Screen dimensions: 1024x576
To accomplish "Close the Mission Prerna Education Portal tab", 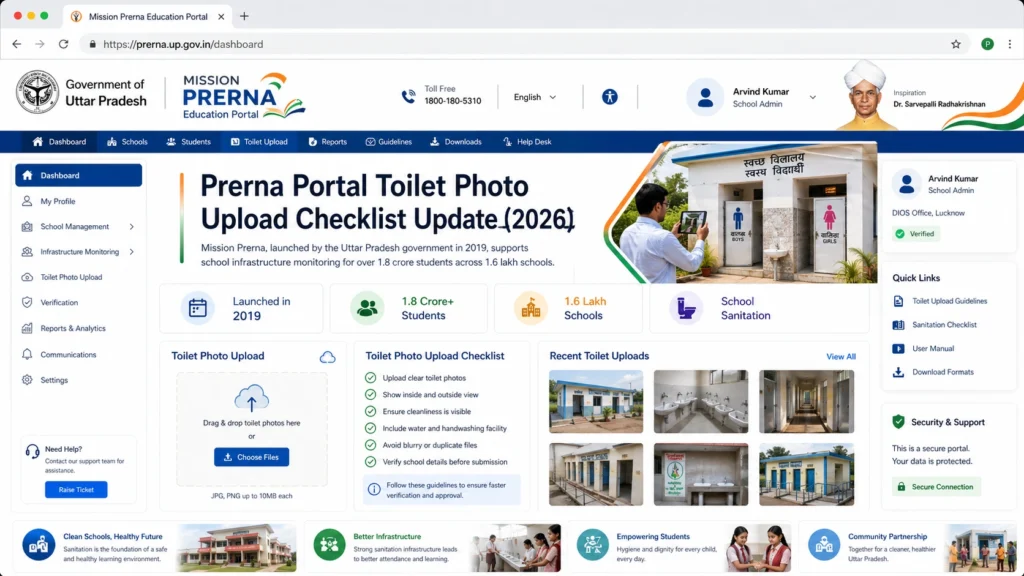I will coord(221,16).
